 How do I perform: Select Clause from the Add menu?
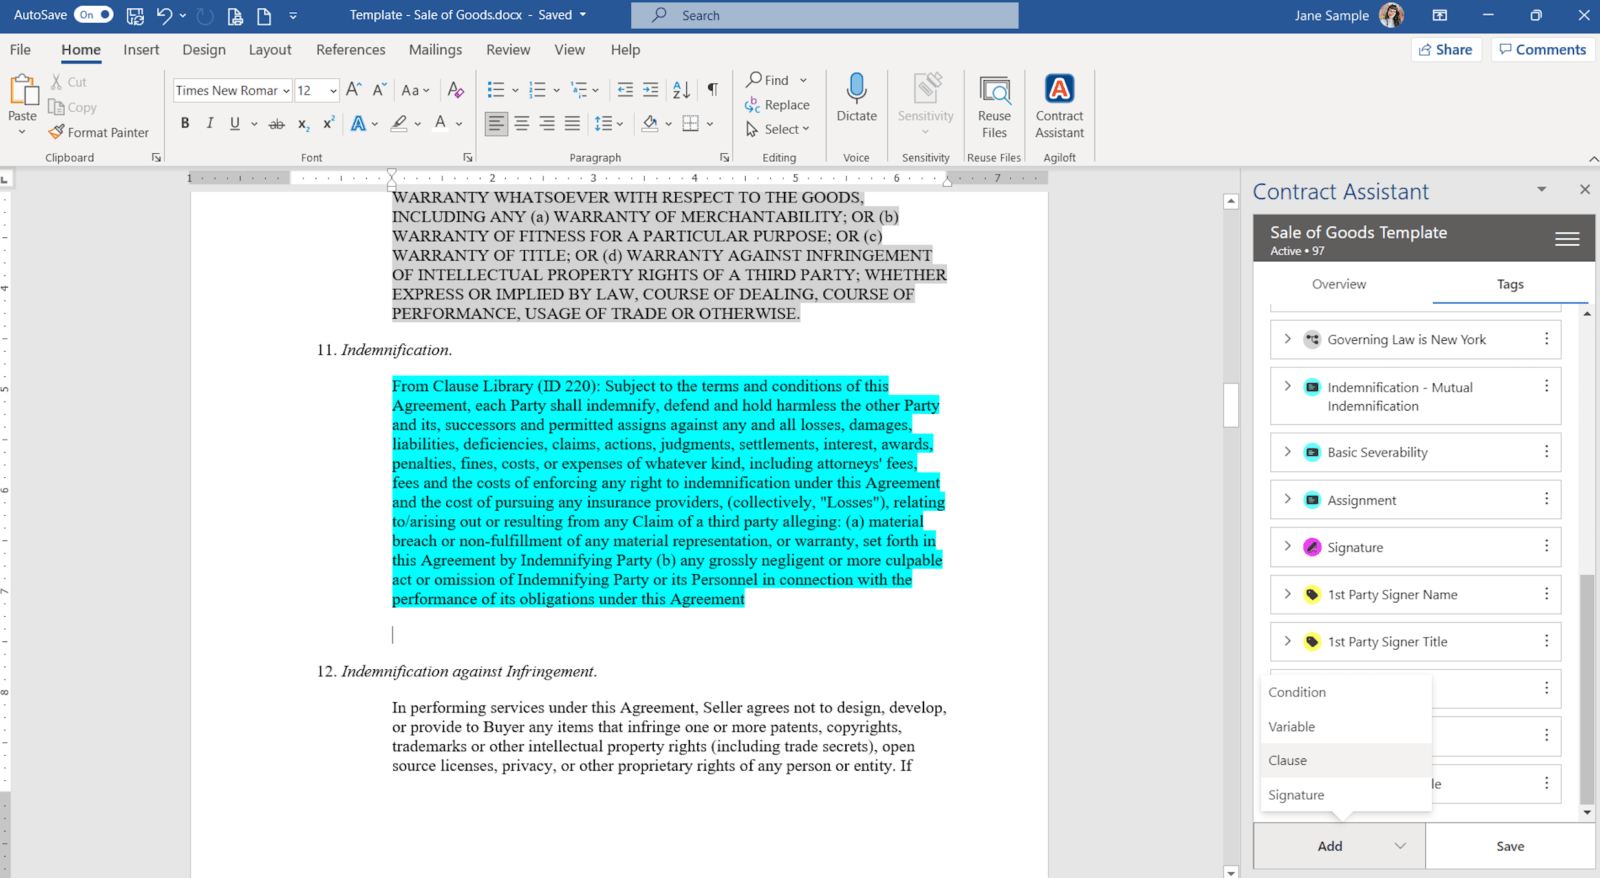point(1288,760)
